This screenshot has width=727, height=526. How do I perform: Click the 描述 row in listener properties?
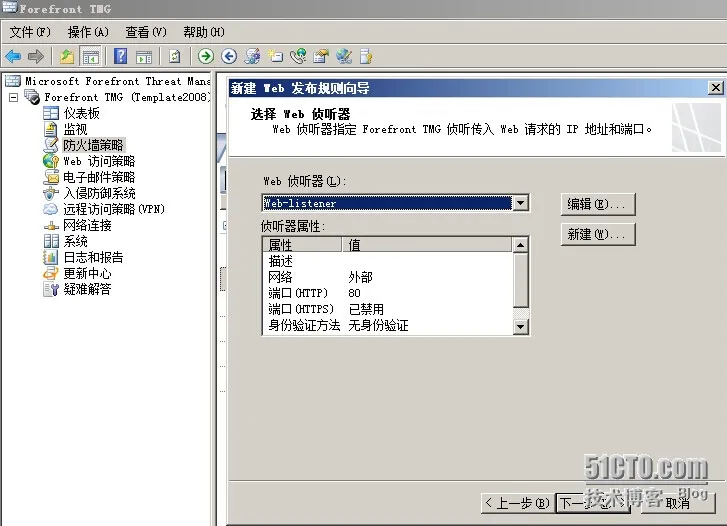[388, 261]
